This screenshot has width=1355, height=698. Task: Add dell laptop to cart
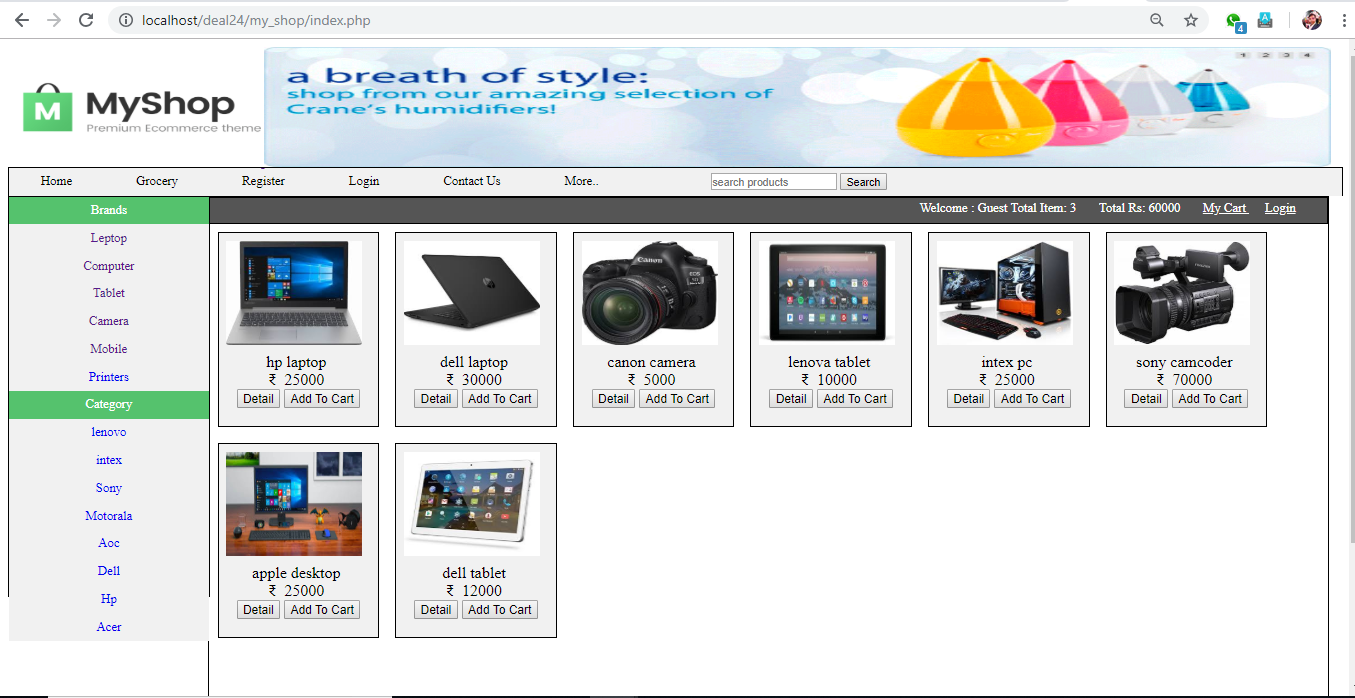point(500,398)
